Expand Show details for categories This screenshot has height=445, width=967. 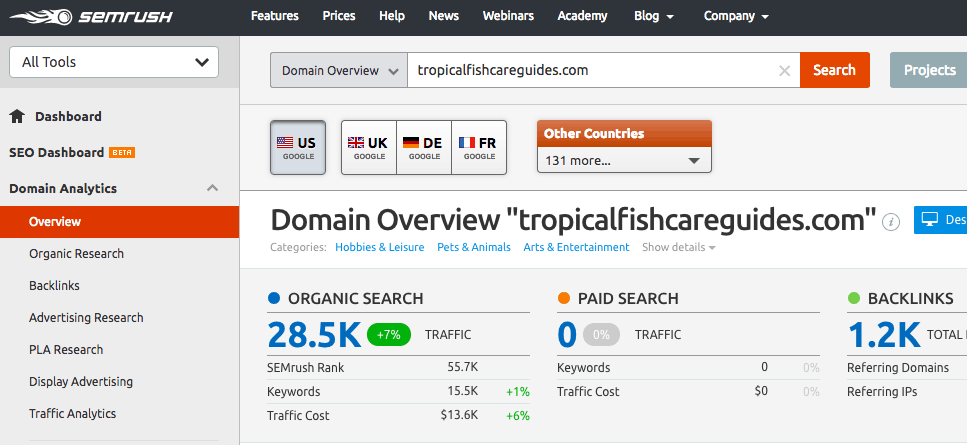678,247
